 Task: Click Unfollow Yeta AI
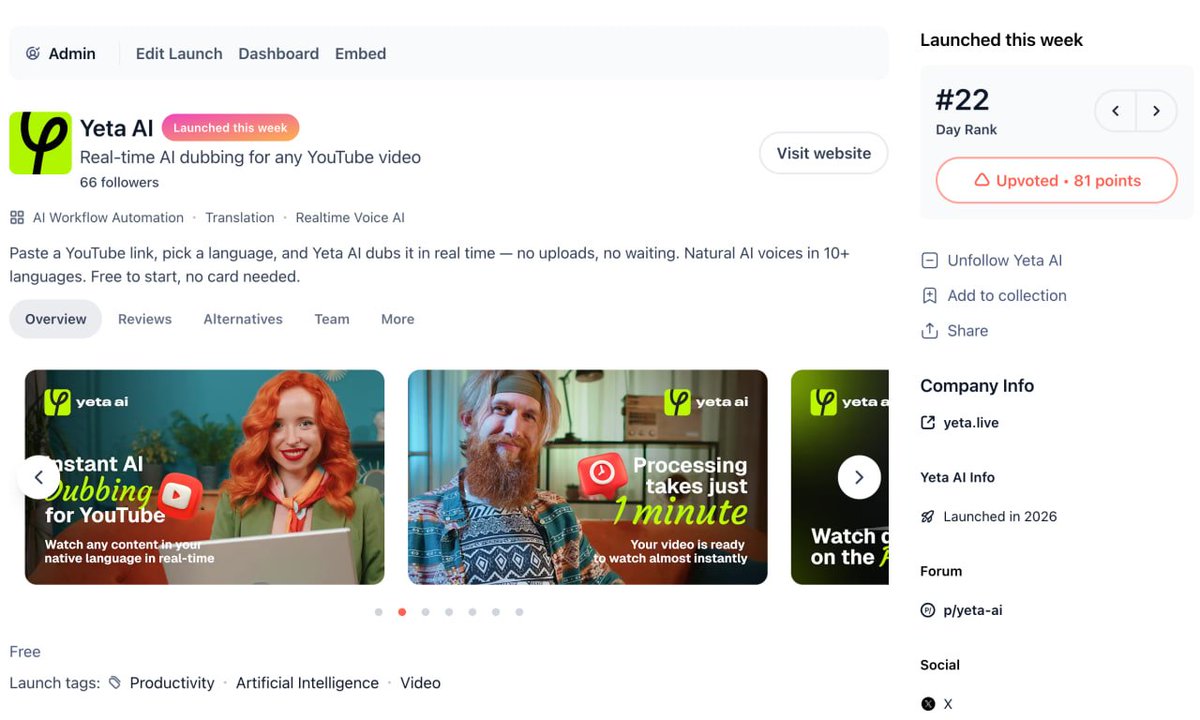point(1005,260)
